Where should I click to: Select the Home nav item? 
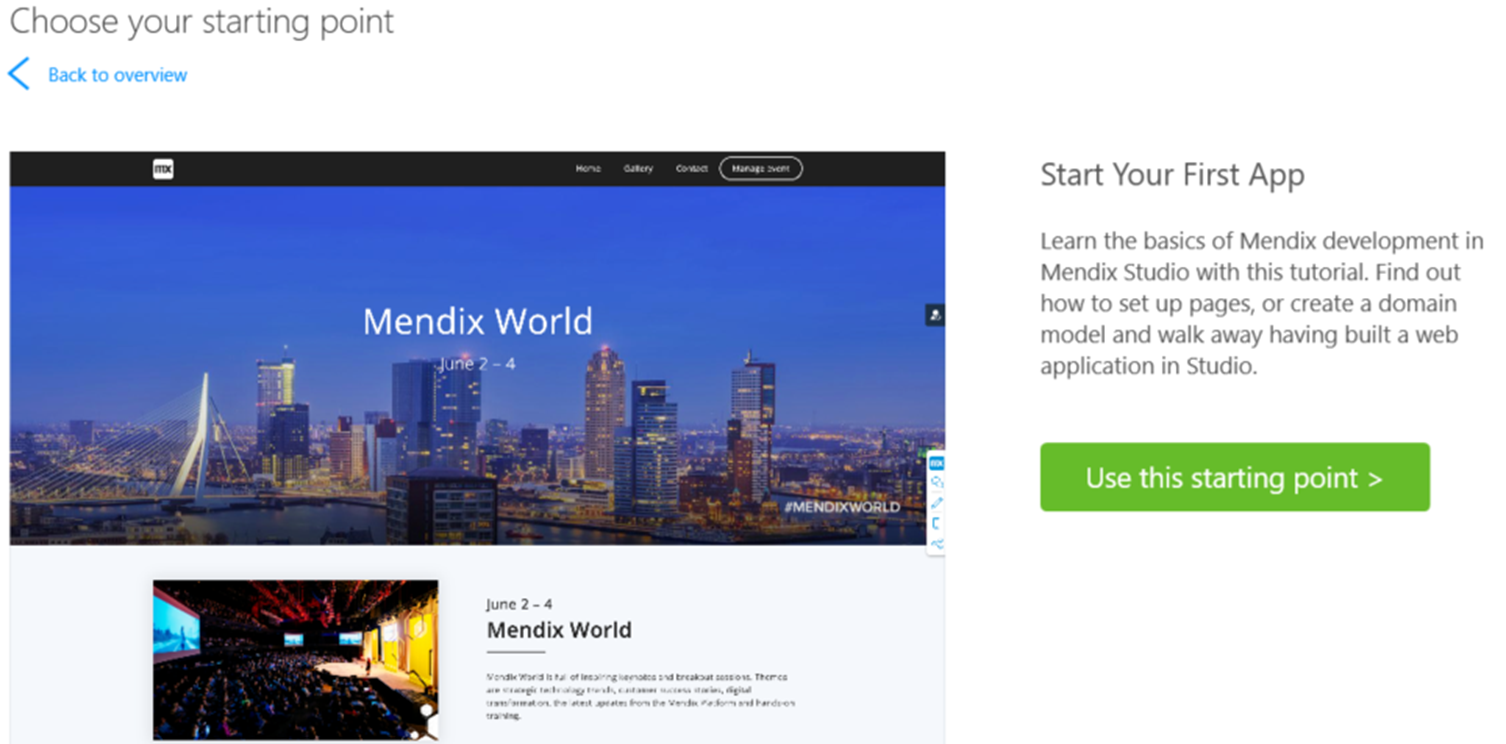click(589, 168)
